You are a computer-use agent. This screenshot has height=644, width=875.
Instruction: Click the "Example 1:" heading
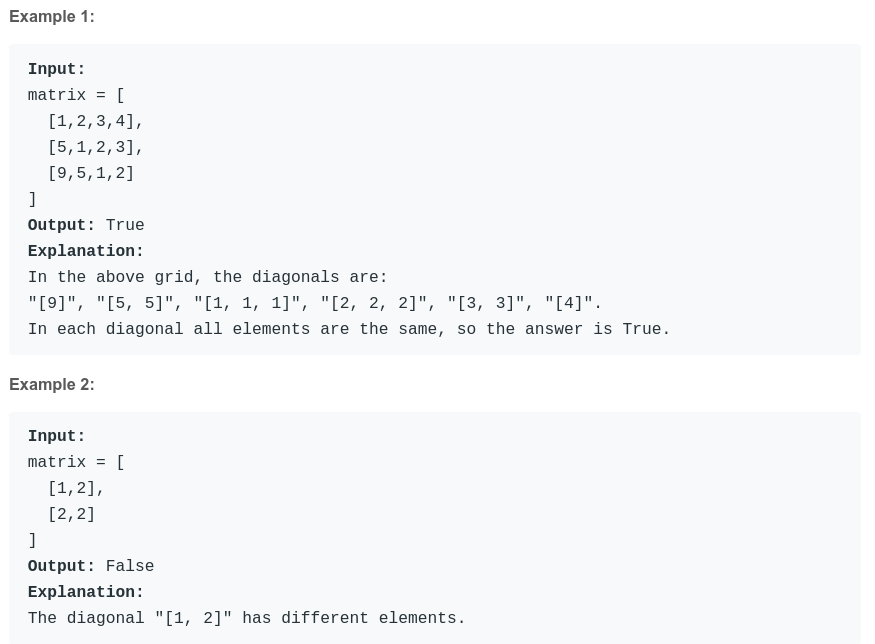click(x=52, y=17)
